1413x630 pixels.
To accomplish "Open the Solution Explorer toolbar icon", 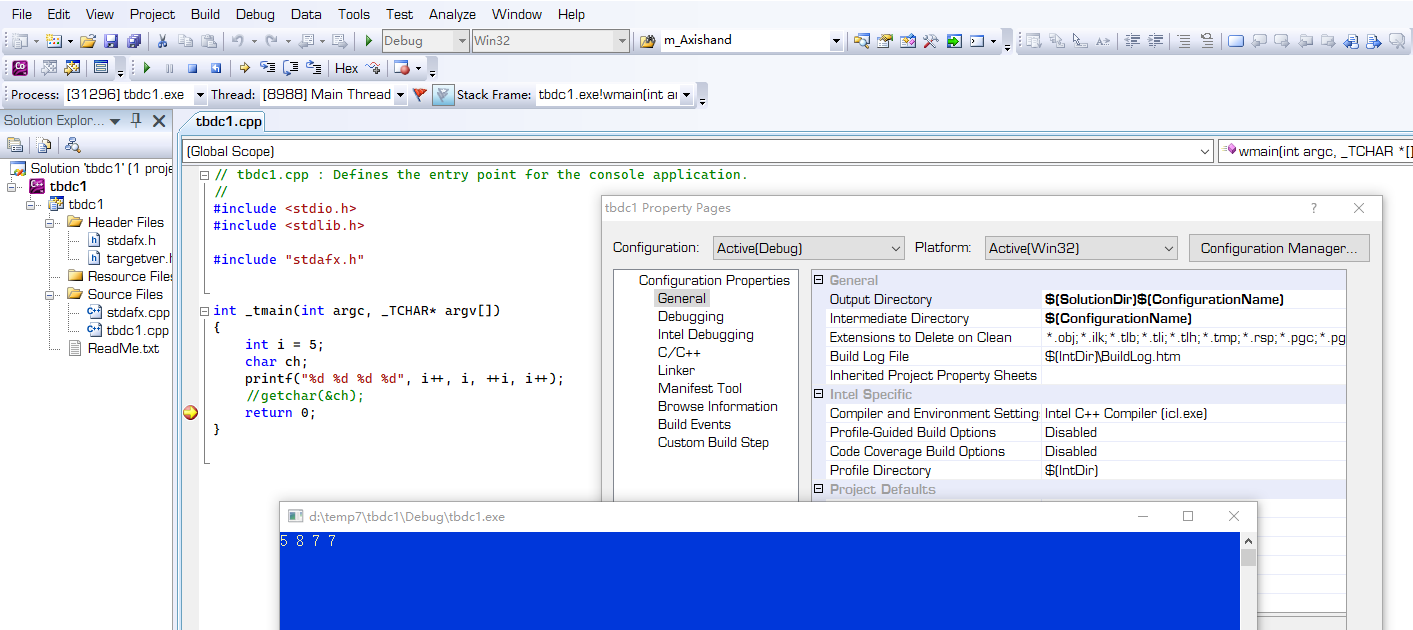I will click(x=862, y=41).
